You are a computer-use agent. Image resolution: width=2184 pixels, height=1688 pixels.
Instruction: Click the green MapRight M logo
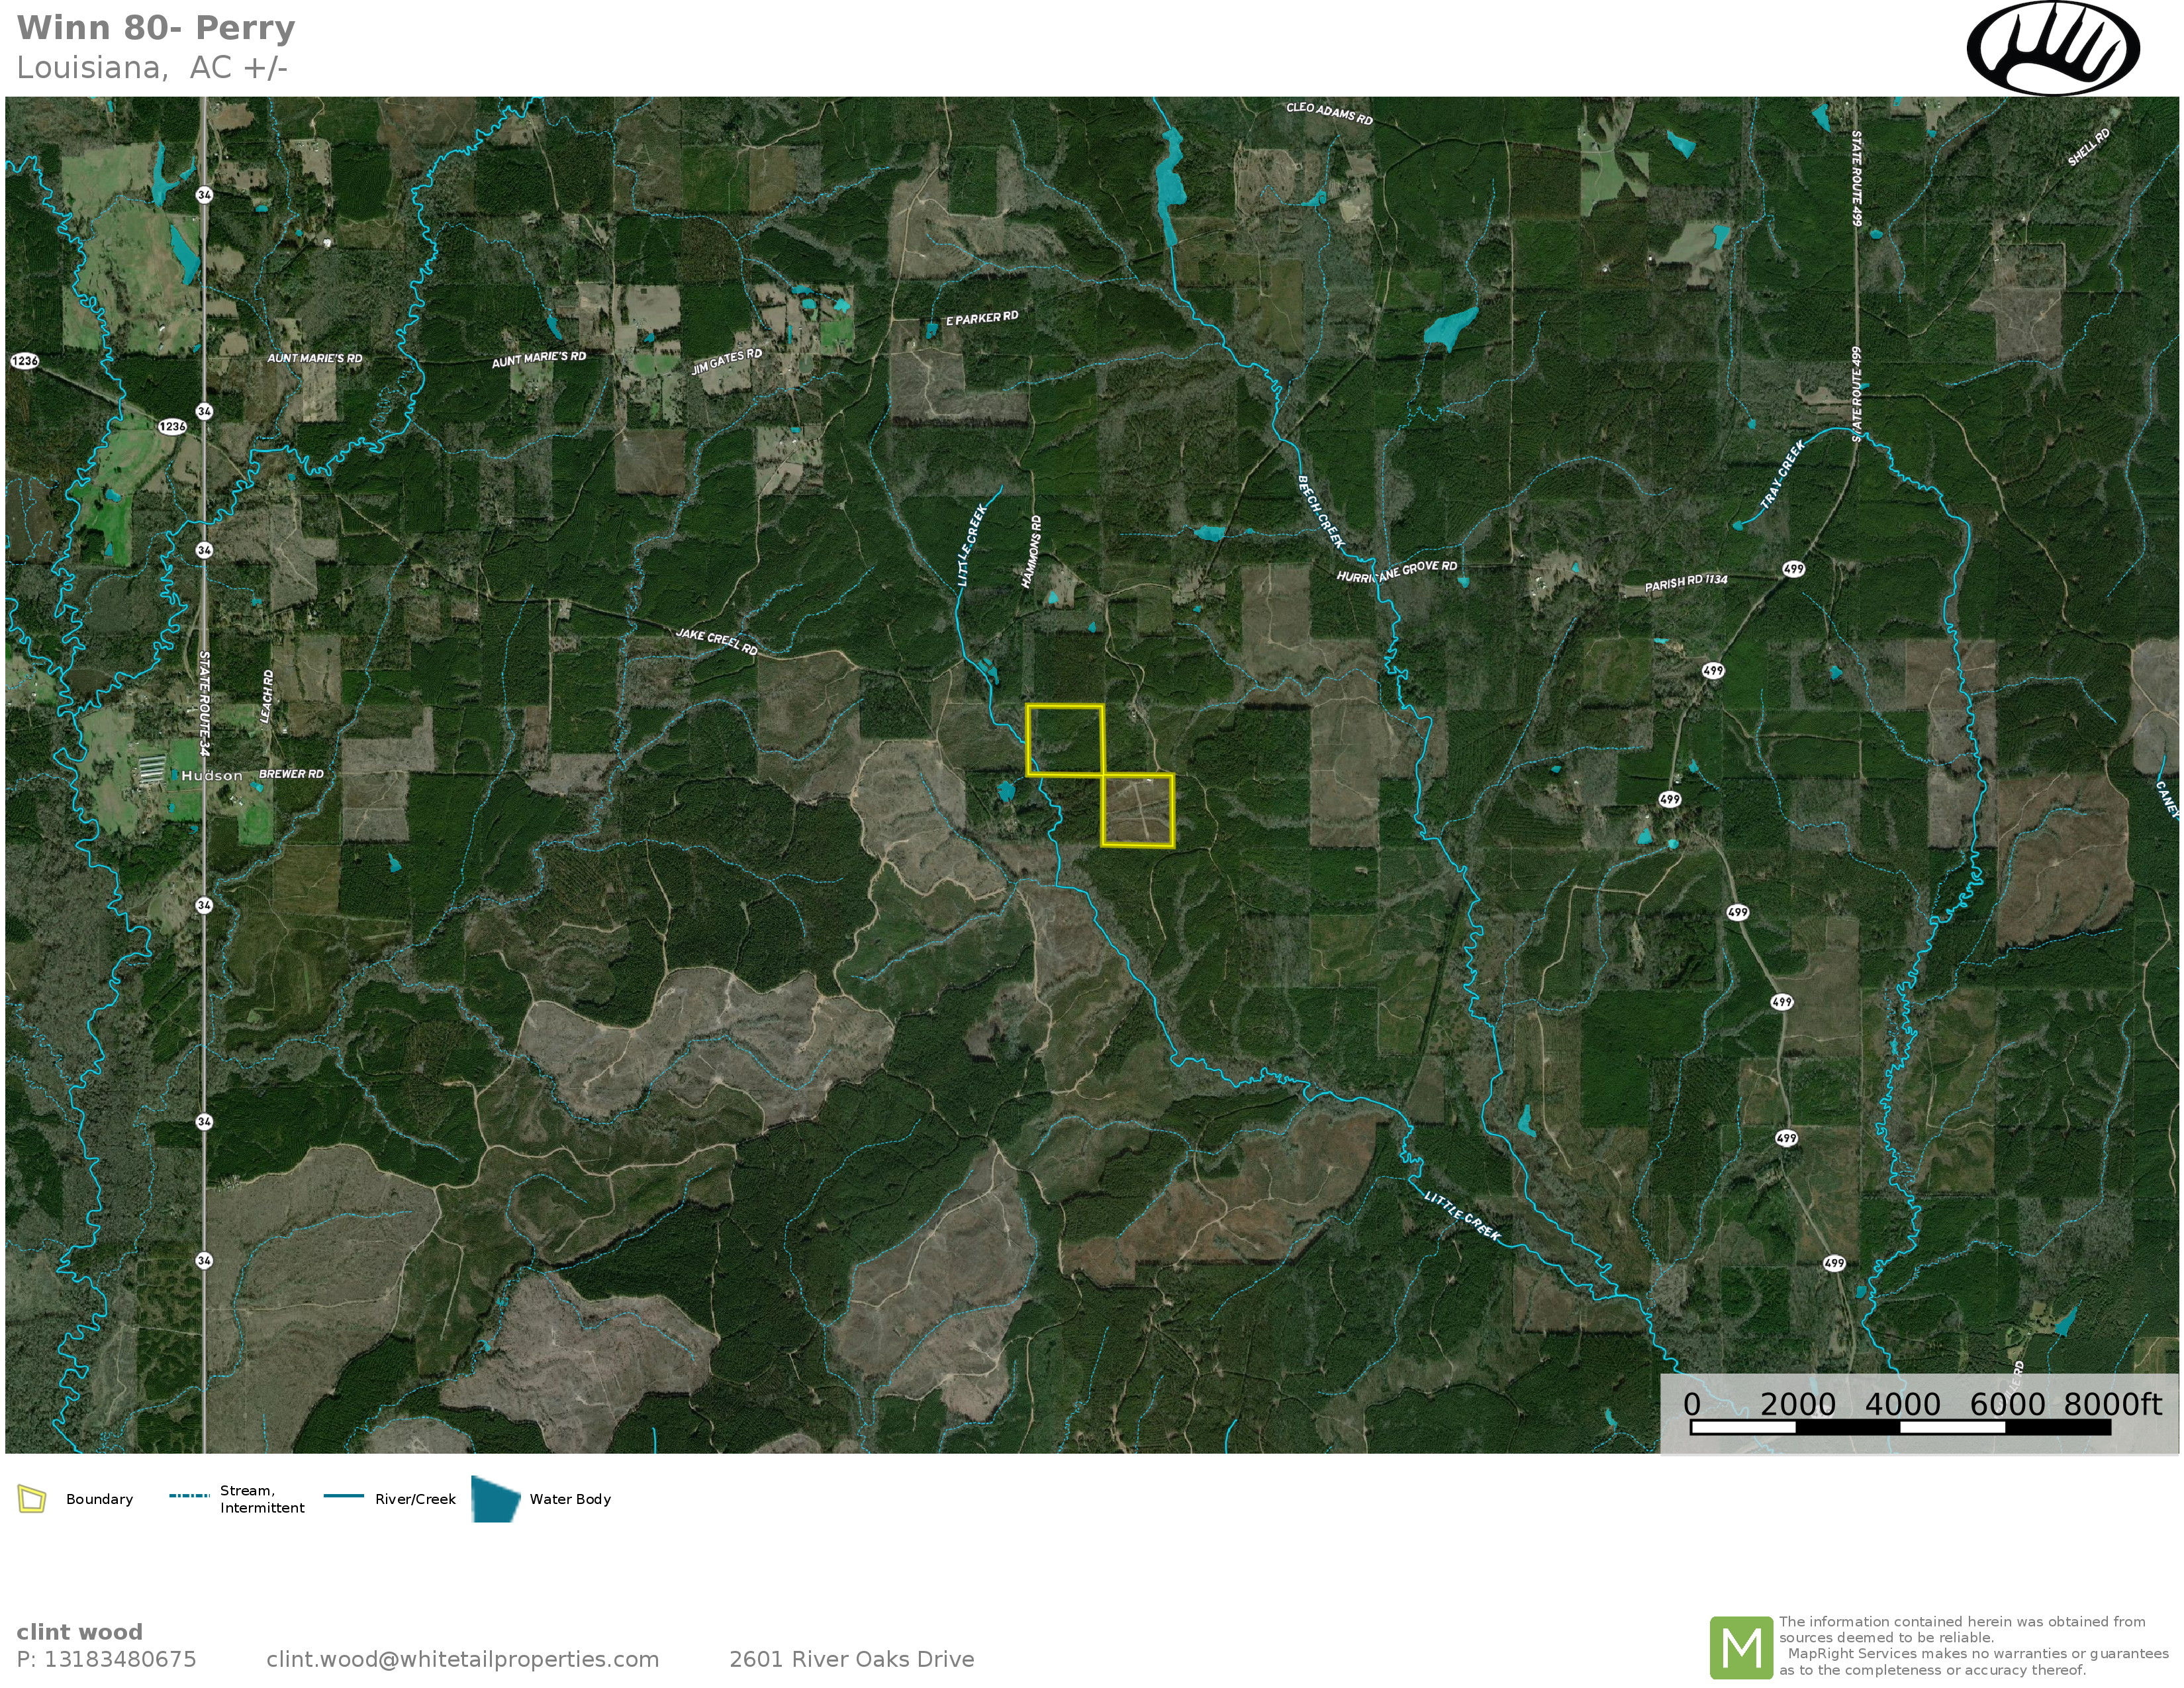(1741, 1647)
